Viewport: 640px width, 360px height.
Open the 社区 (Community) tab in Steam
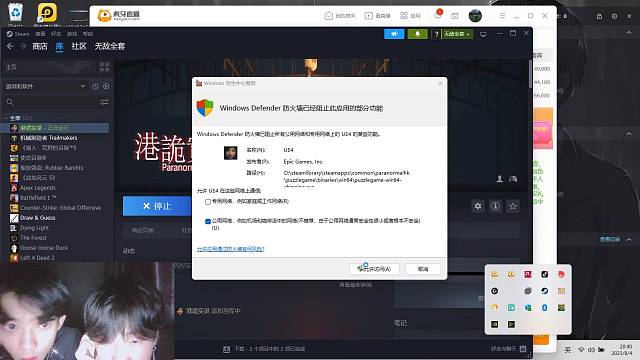click(79, 47)
